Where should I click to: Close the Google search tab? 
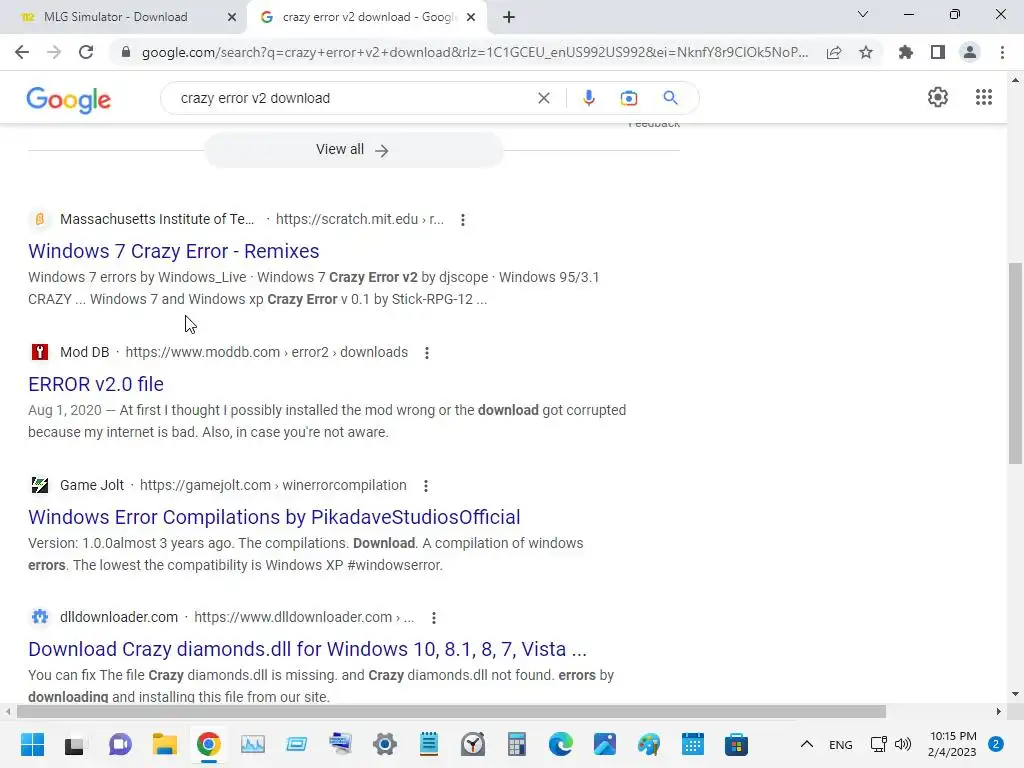471,17
